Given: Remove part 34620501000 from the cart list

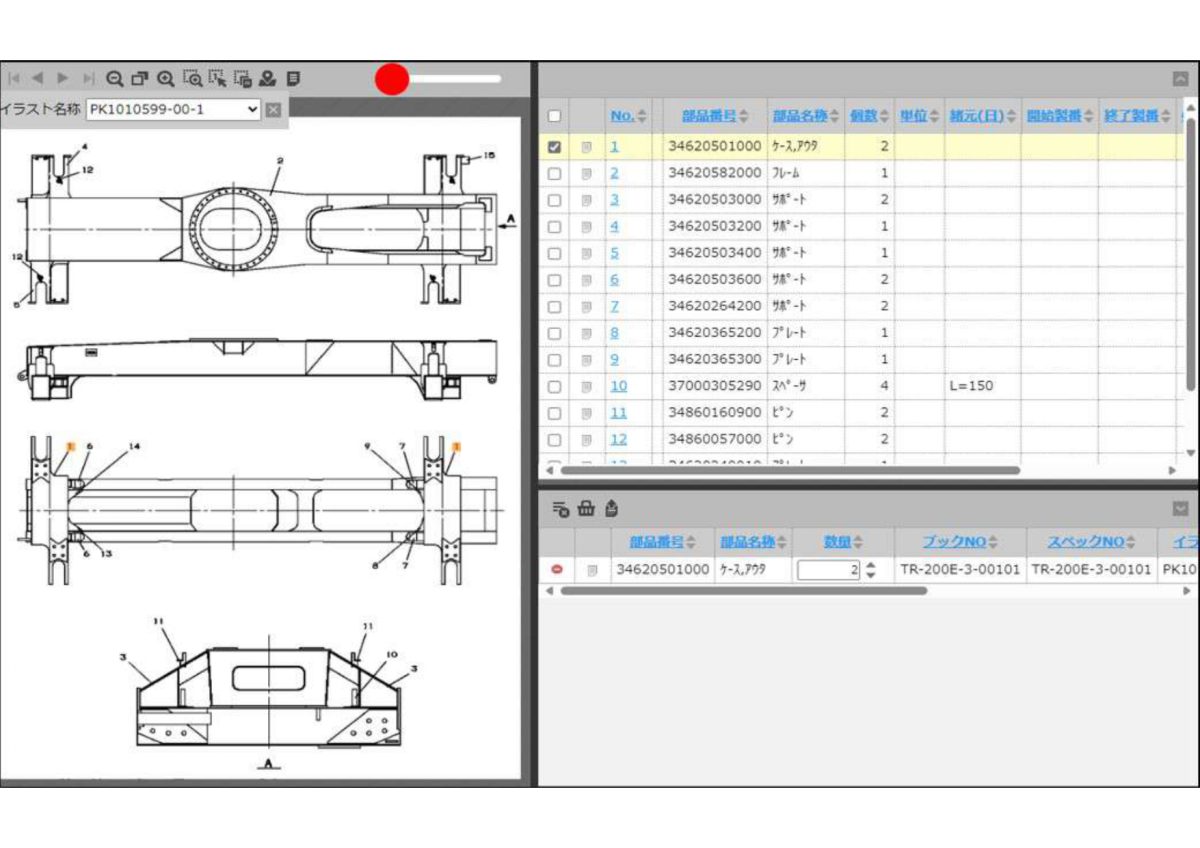Looking at the screenshot, I should coord(557,570).
